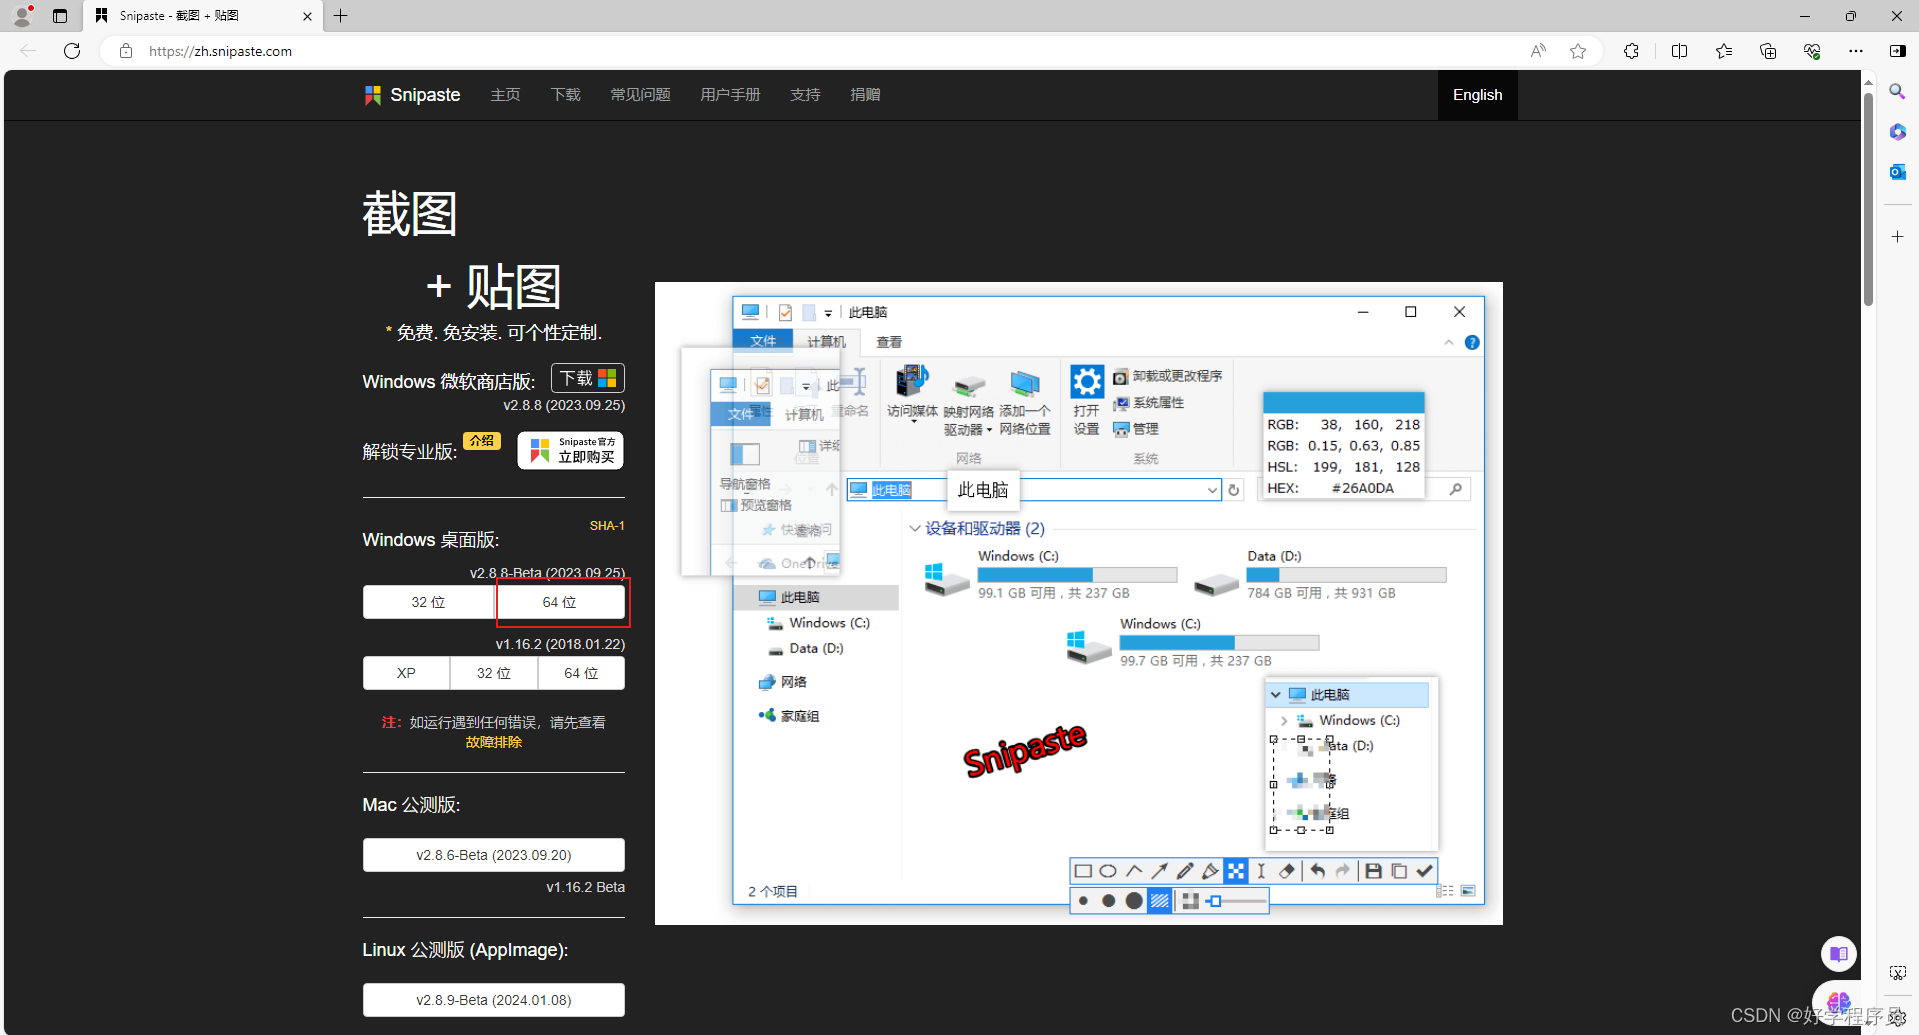
Task: Click the Microsoft Store 下载 button
Action: coord(588,378)
